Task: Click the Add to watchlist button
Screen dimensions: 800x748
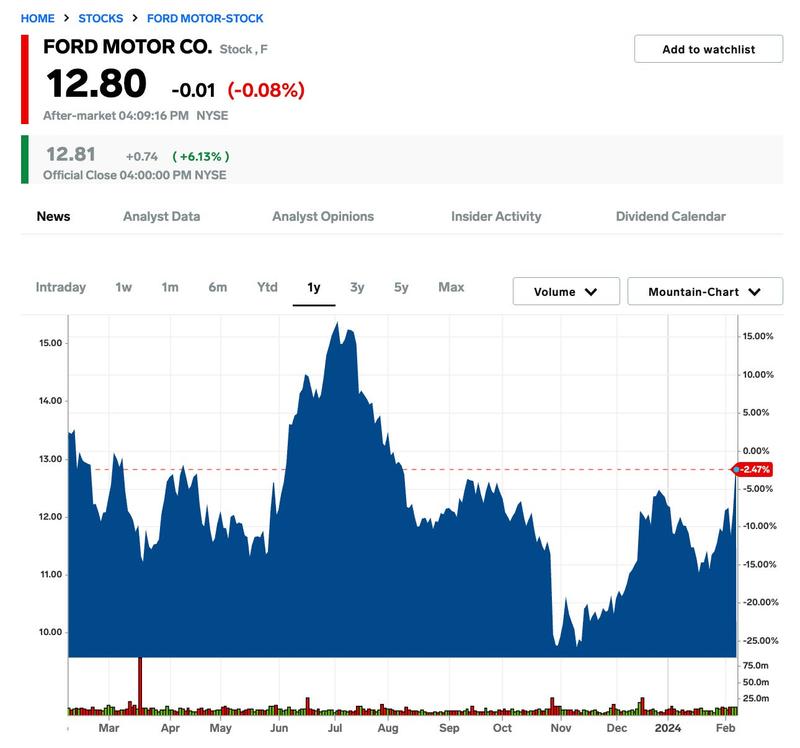Action: (x=708, y=49)
